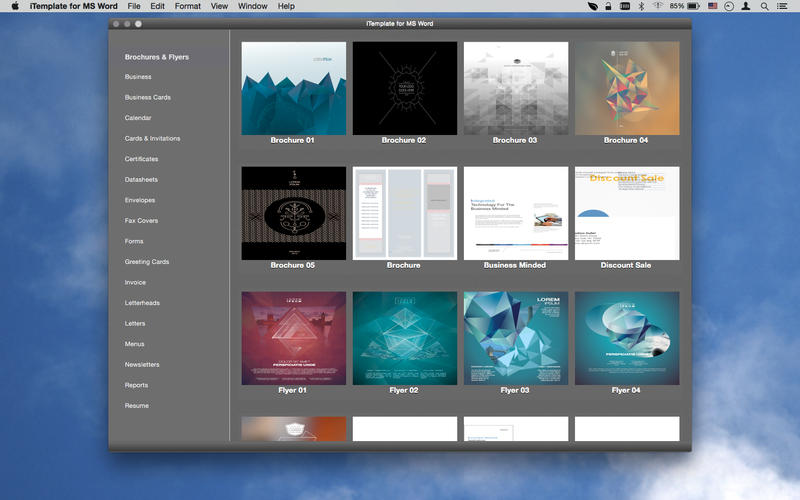800x500 pixels.
Task: Select the Letters category
Action: (x=135, y=323)
